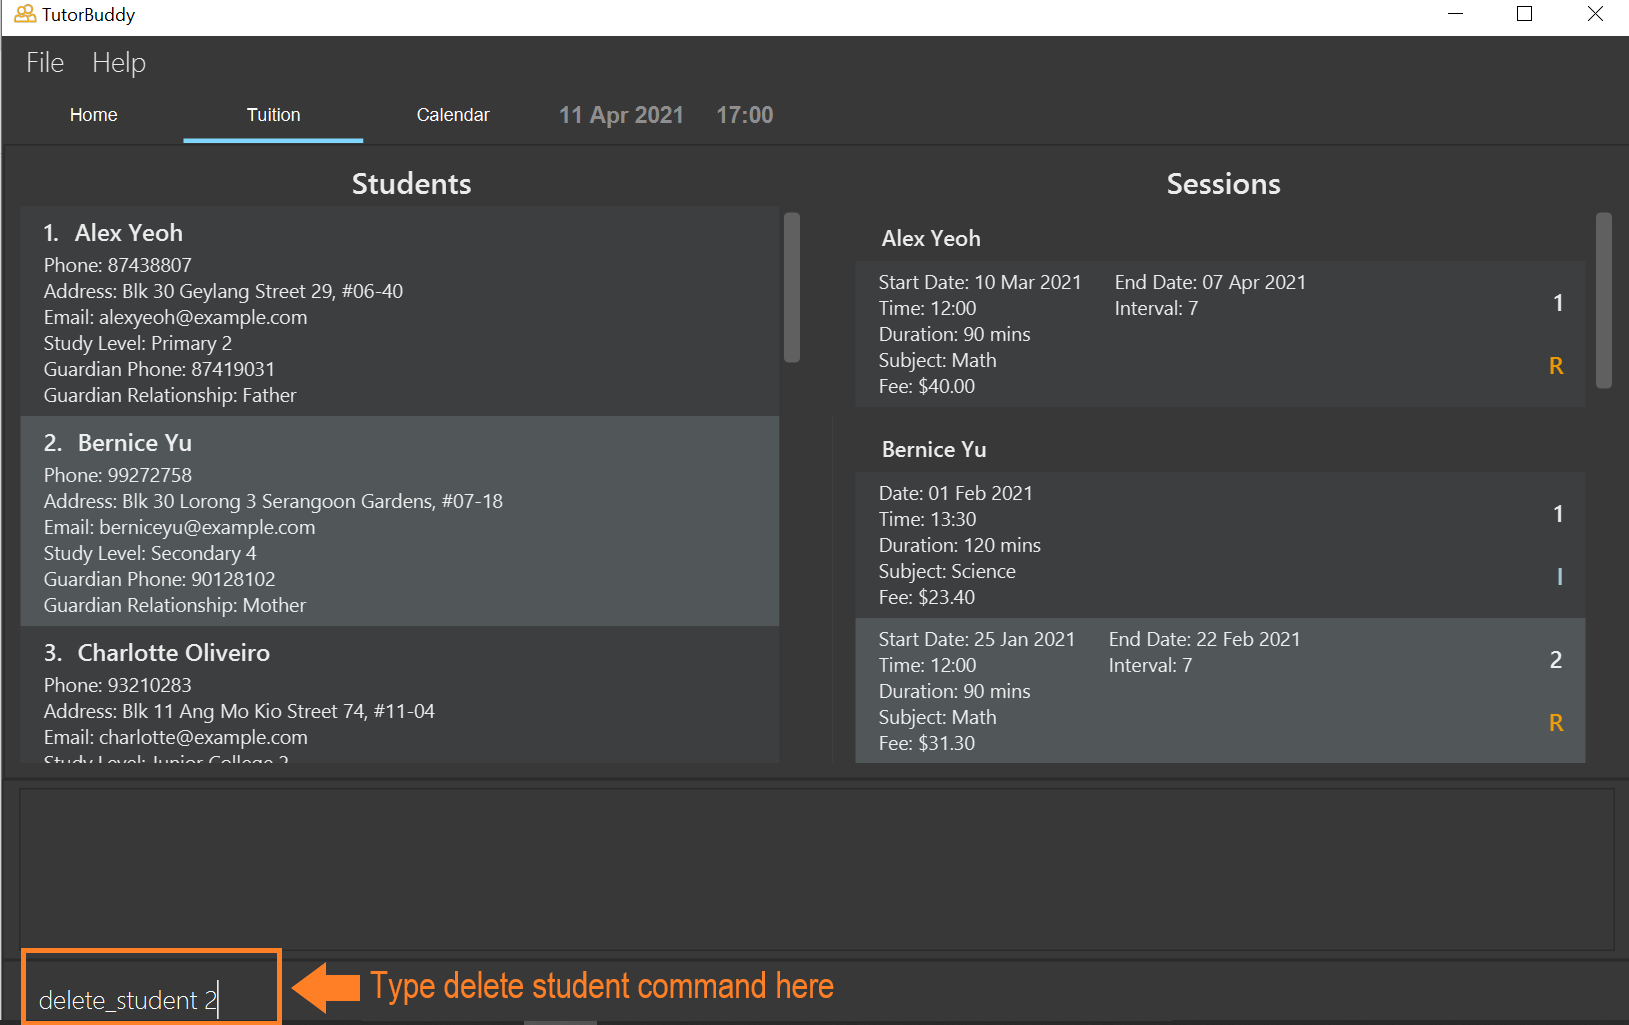Click Bernice Yu name in Sessions panel
Screen dimensions: 1629x1025
click(934, 450)
